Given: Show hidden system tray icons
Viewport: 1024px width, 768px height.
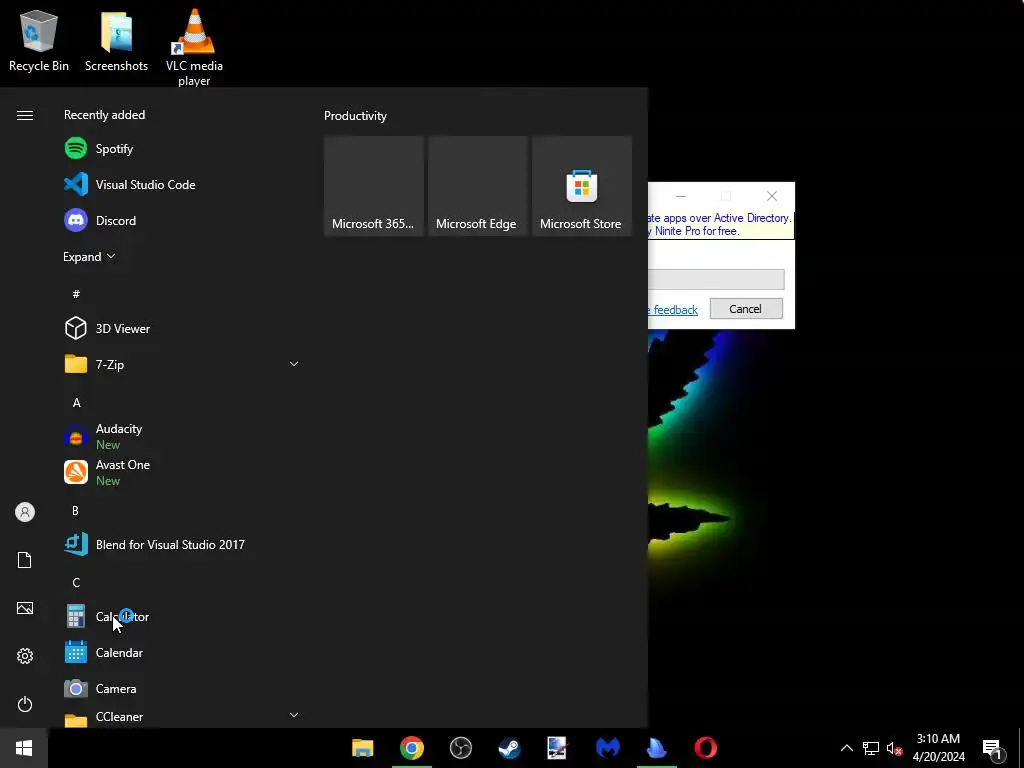Looking at the screenshot, I should [x=846, y=748].
